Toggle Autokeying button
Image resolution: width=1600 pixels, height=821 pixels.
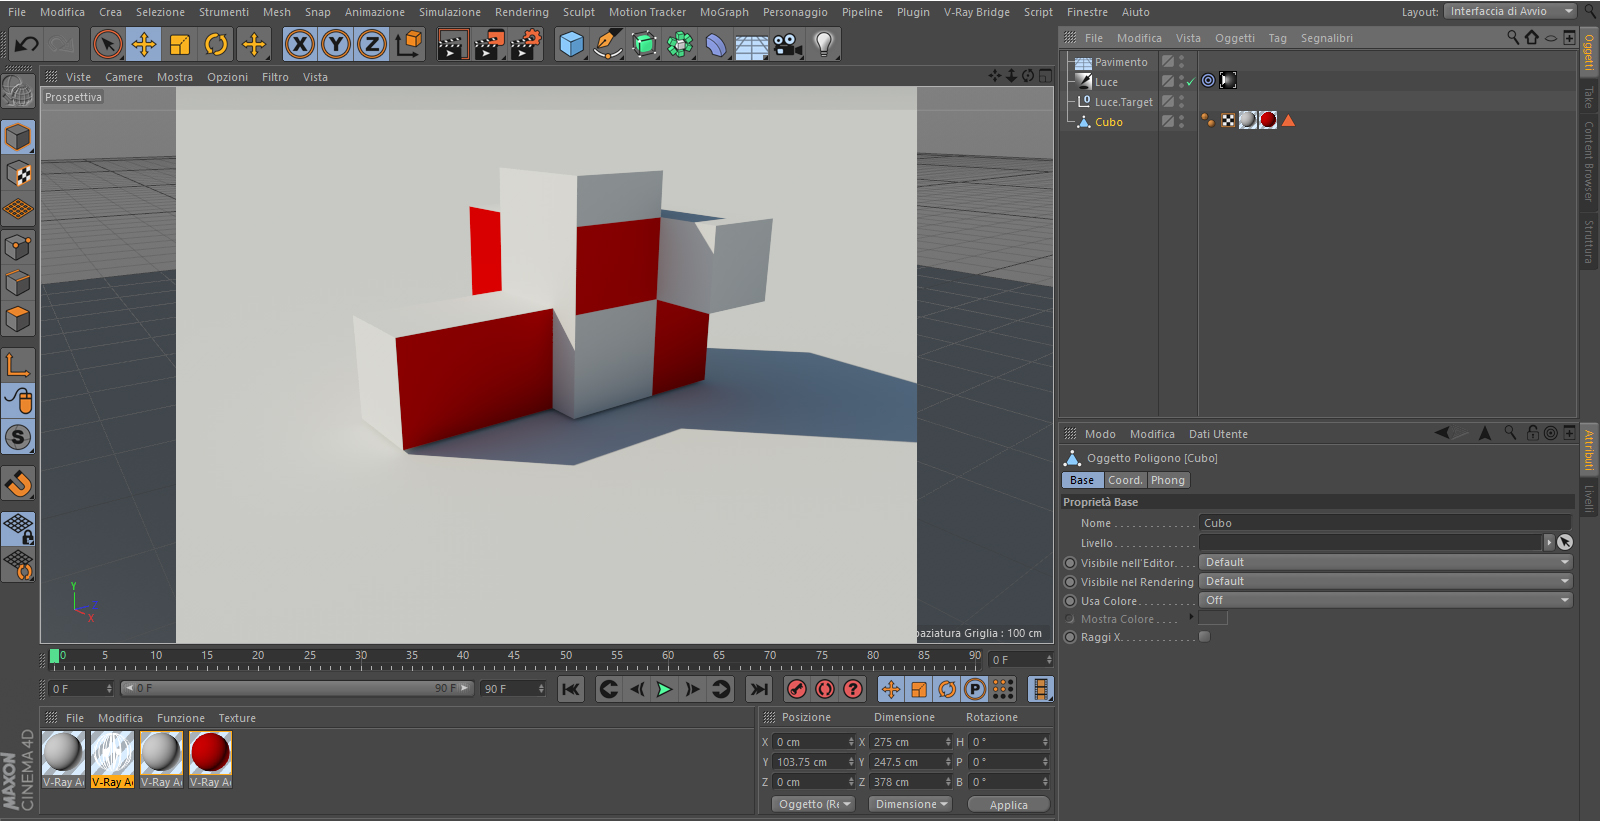(x=825, y=689)
